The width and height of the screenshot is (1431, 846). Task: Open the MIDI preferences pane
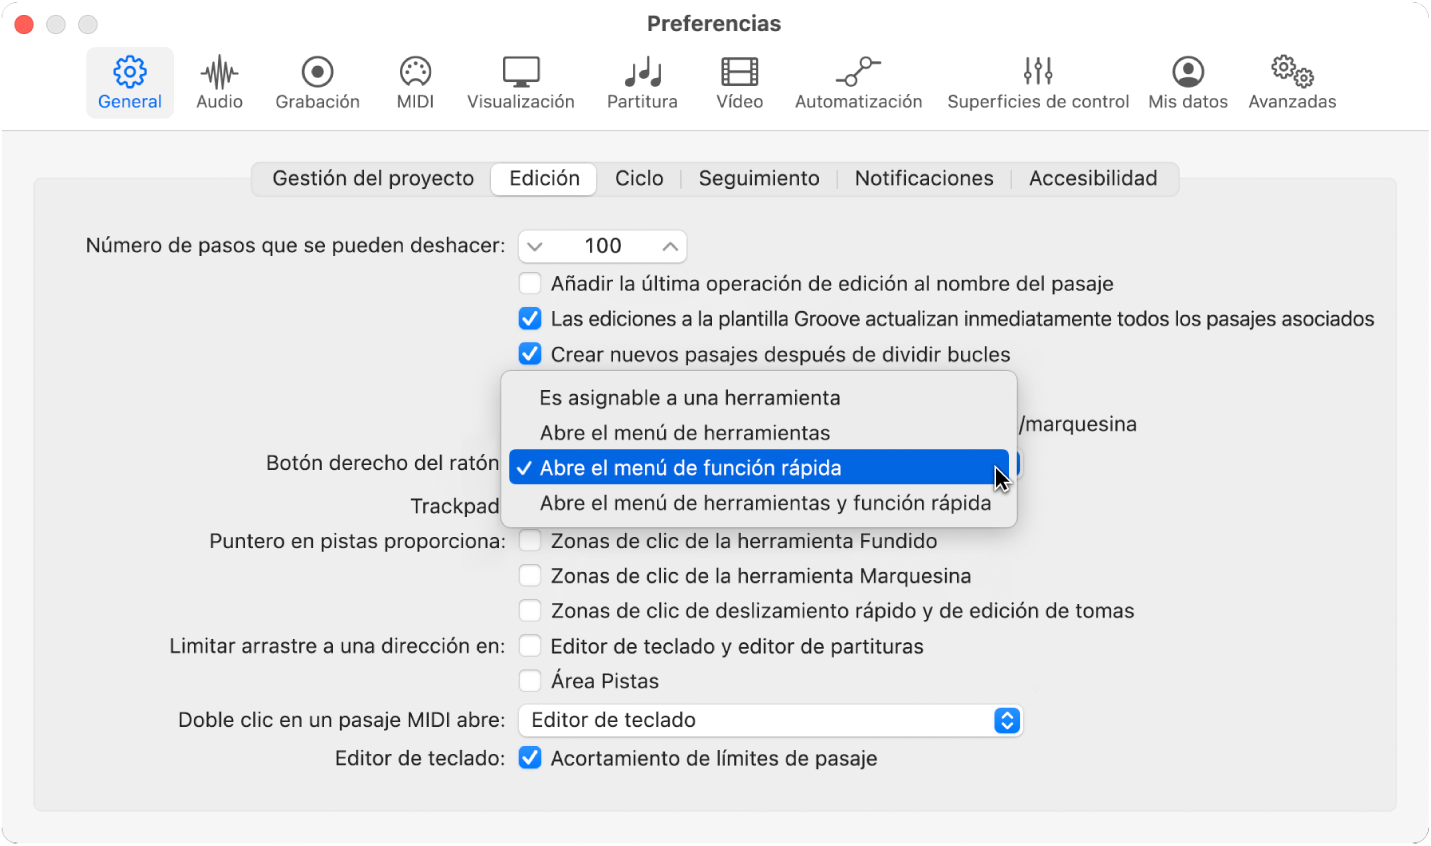(415, 83)
